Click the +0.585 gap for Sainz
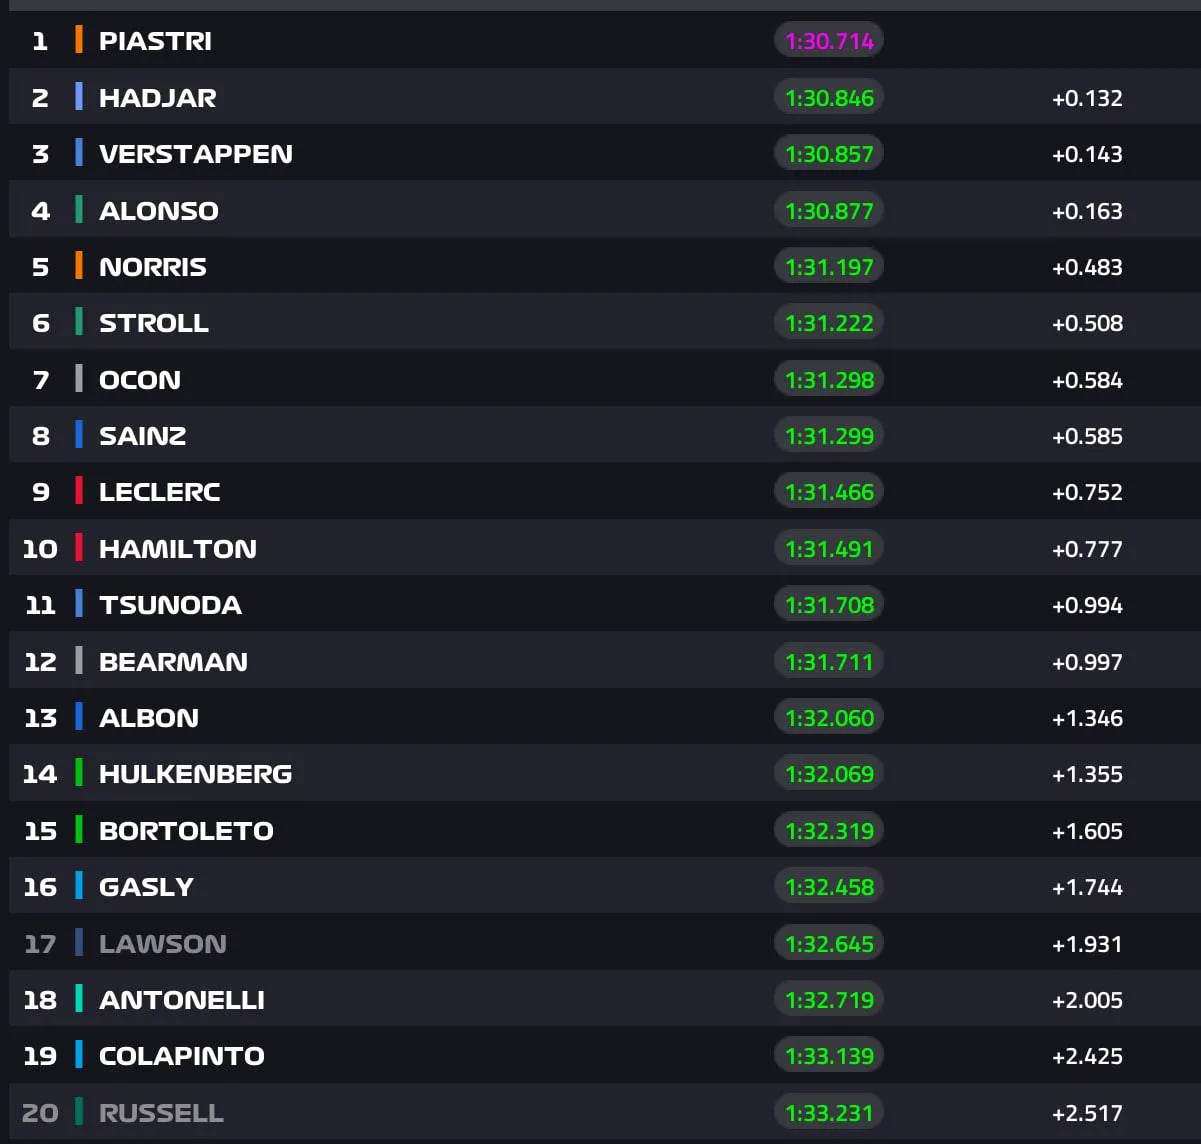This screenshot has height=1144, width=1201. (1087, 436)
